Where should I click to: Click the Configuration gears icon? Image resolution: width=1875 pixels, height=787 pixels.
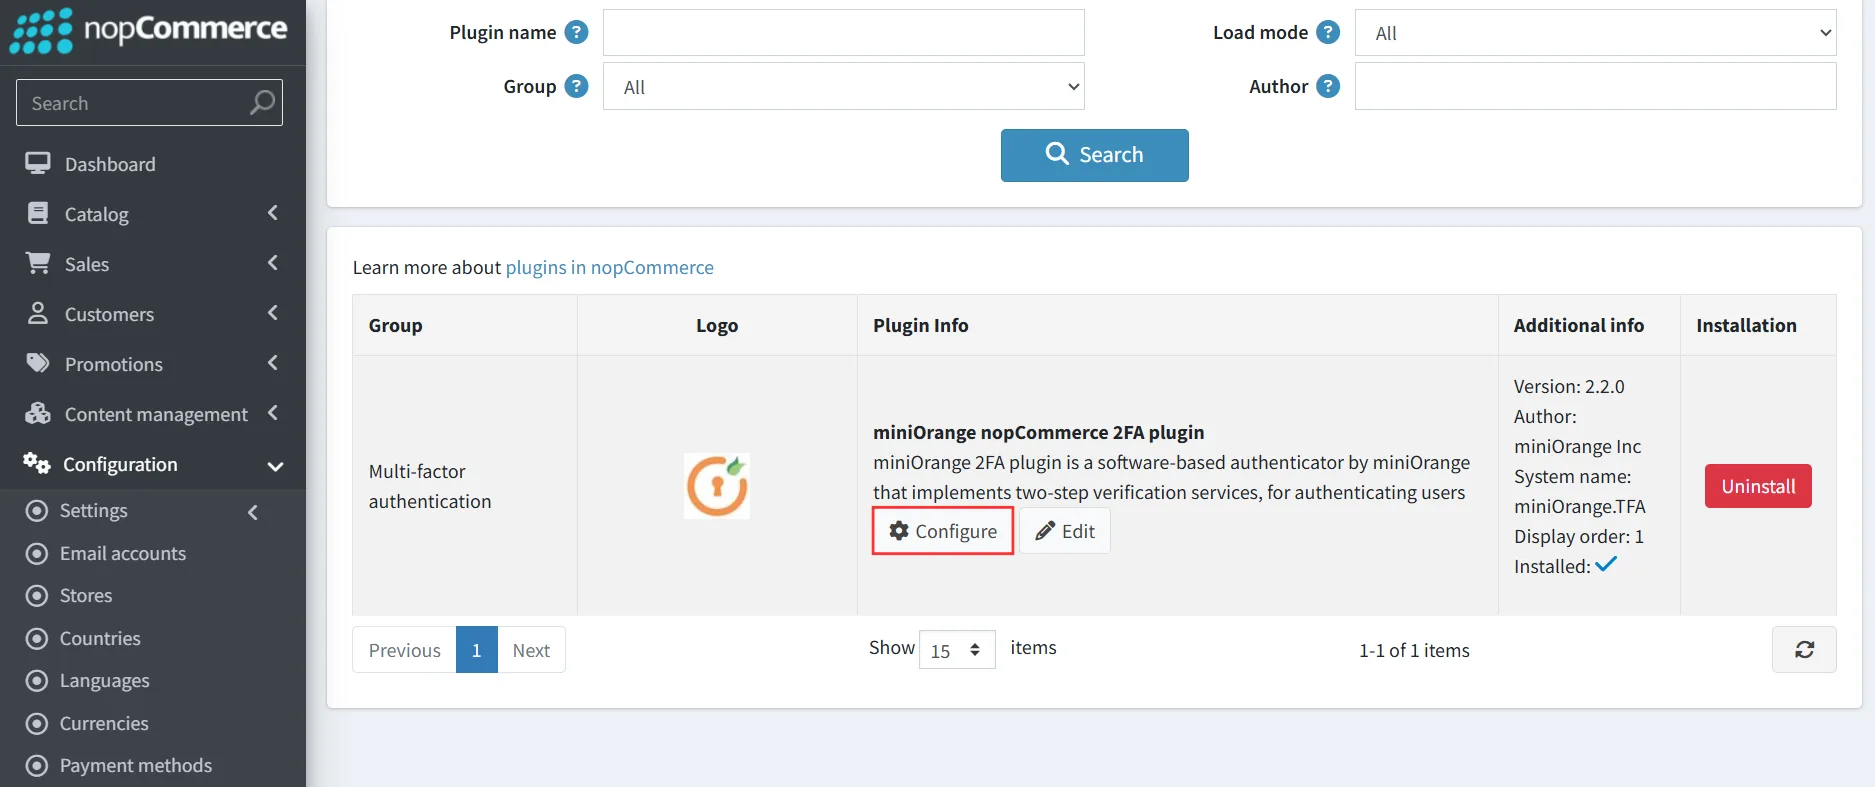pos(37,463)
